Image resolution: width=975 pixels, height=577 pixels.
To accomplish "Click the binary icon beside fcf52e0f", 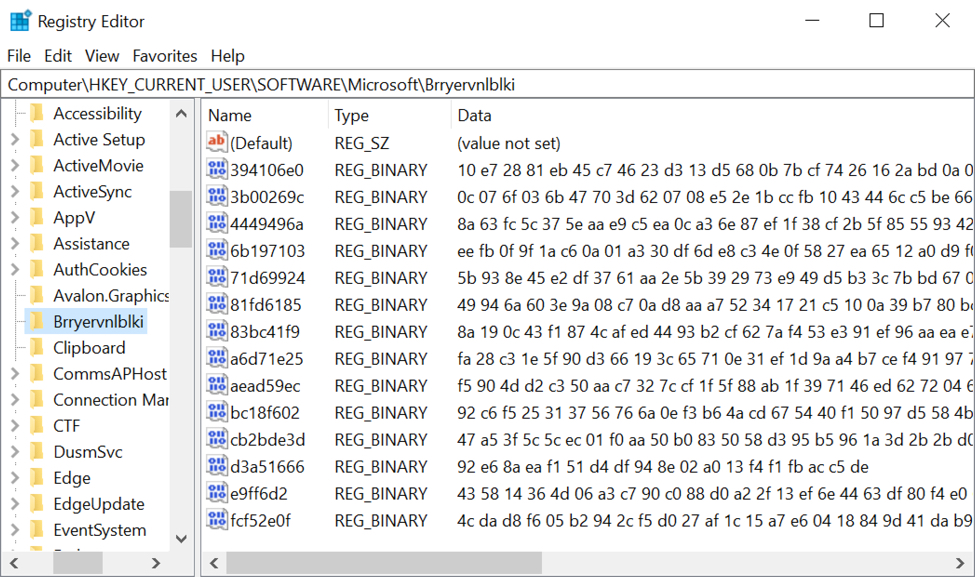I will (217, 520).
